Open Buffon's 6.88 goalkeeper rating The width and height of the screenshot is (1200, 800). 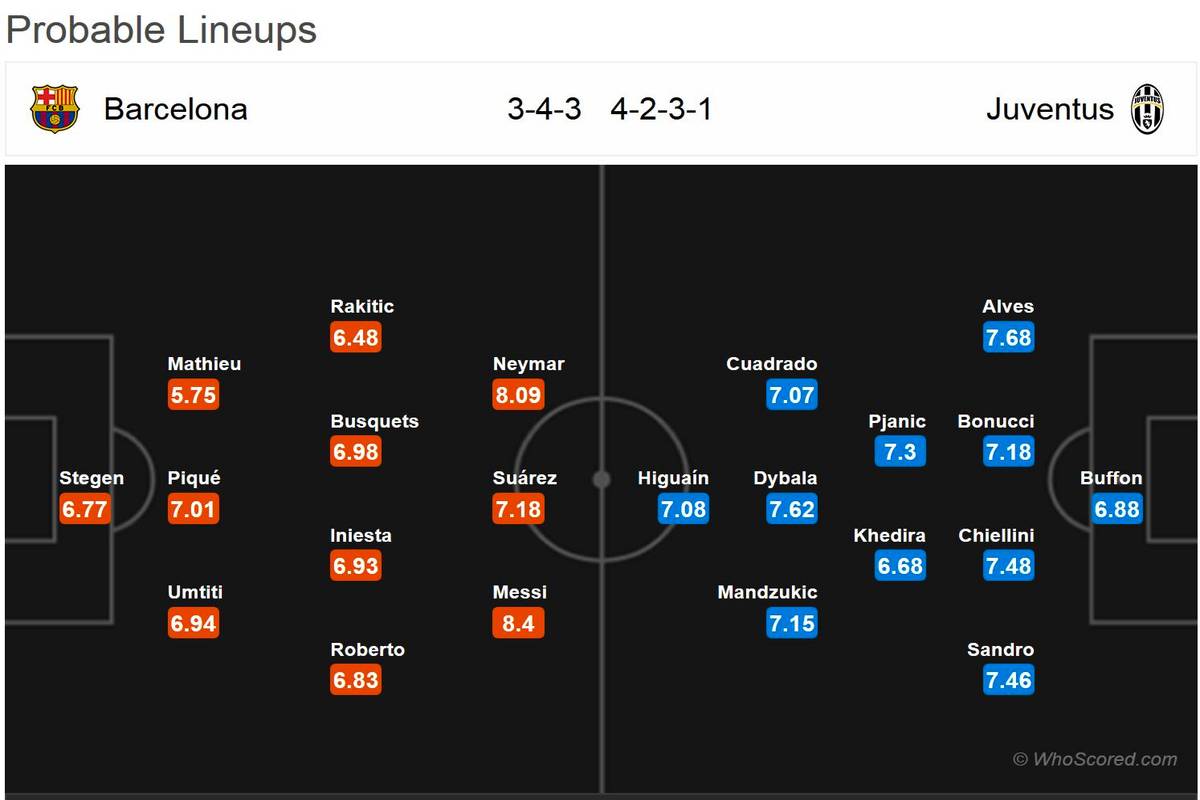coord(1117,509)
